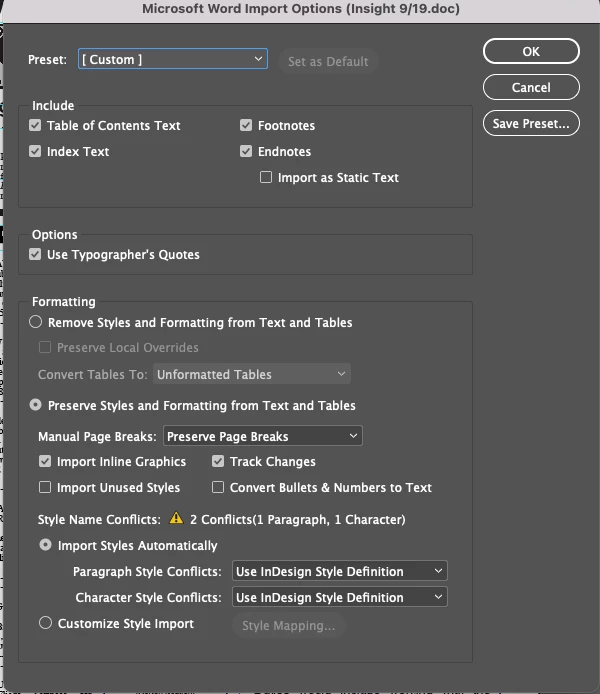Image resolution: width=600 pixels, height=694 pixels.
Task: Disable Use Typographer's Quotes
Action: 35,254
